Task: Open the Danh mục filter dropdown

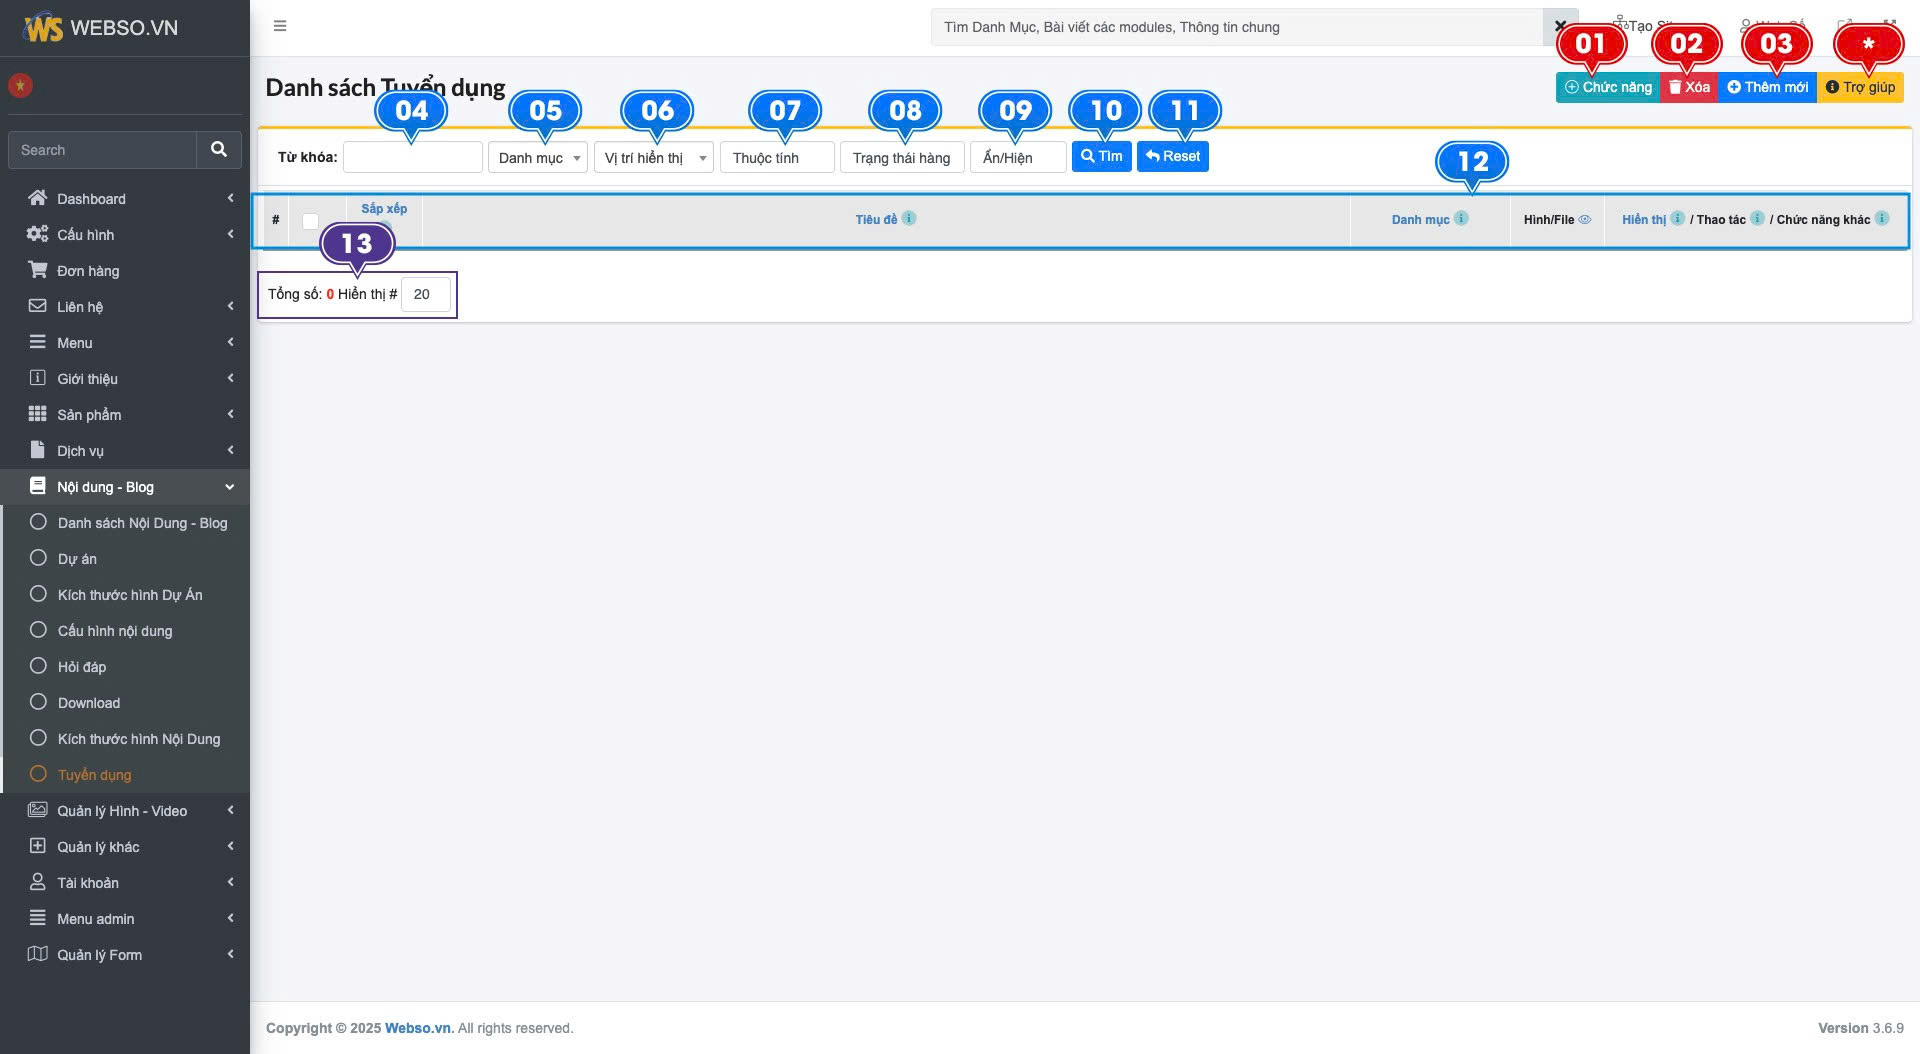Action: tap(537, 158)
